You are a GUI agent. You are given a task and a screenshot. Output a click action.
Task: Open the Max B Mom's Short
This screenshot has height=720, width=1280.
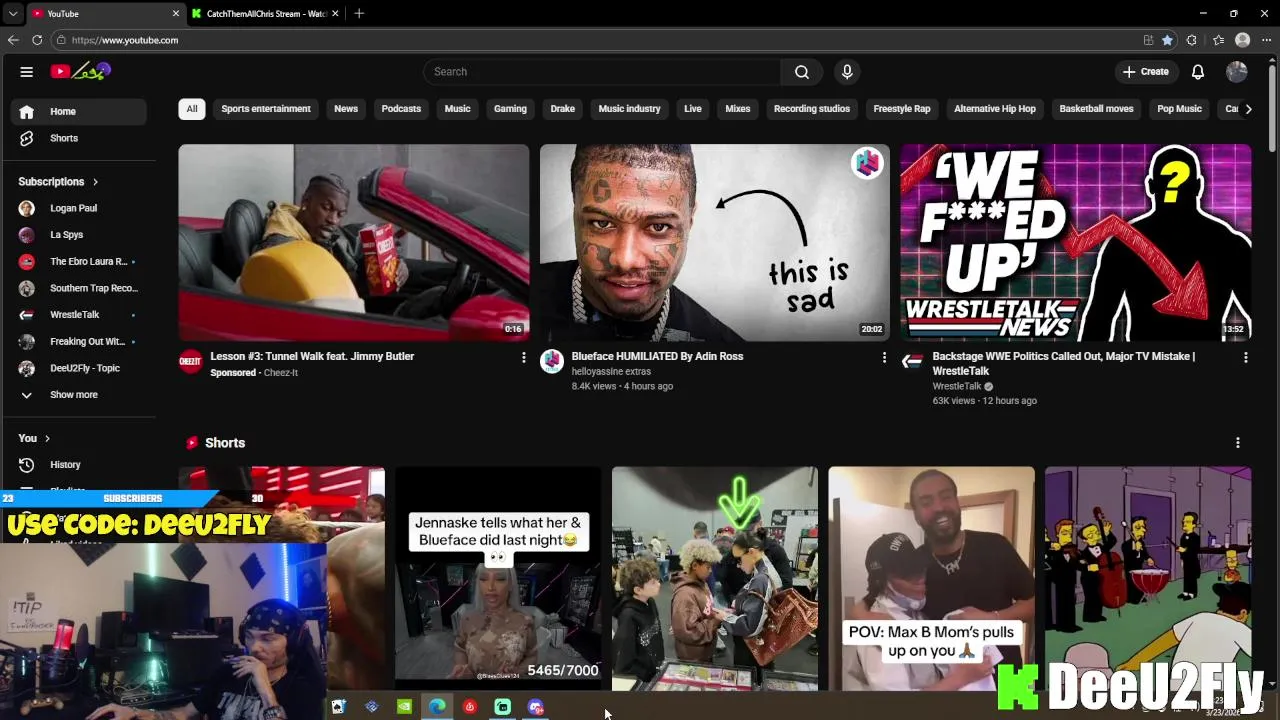(x=931, y=578)
